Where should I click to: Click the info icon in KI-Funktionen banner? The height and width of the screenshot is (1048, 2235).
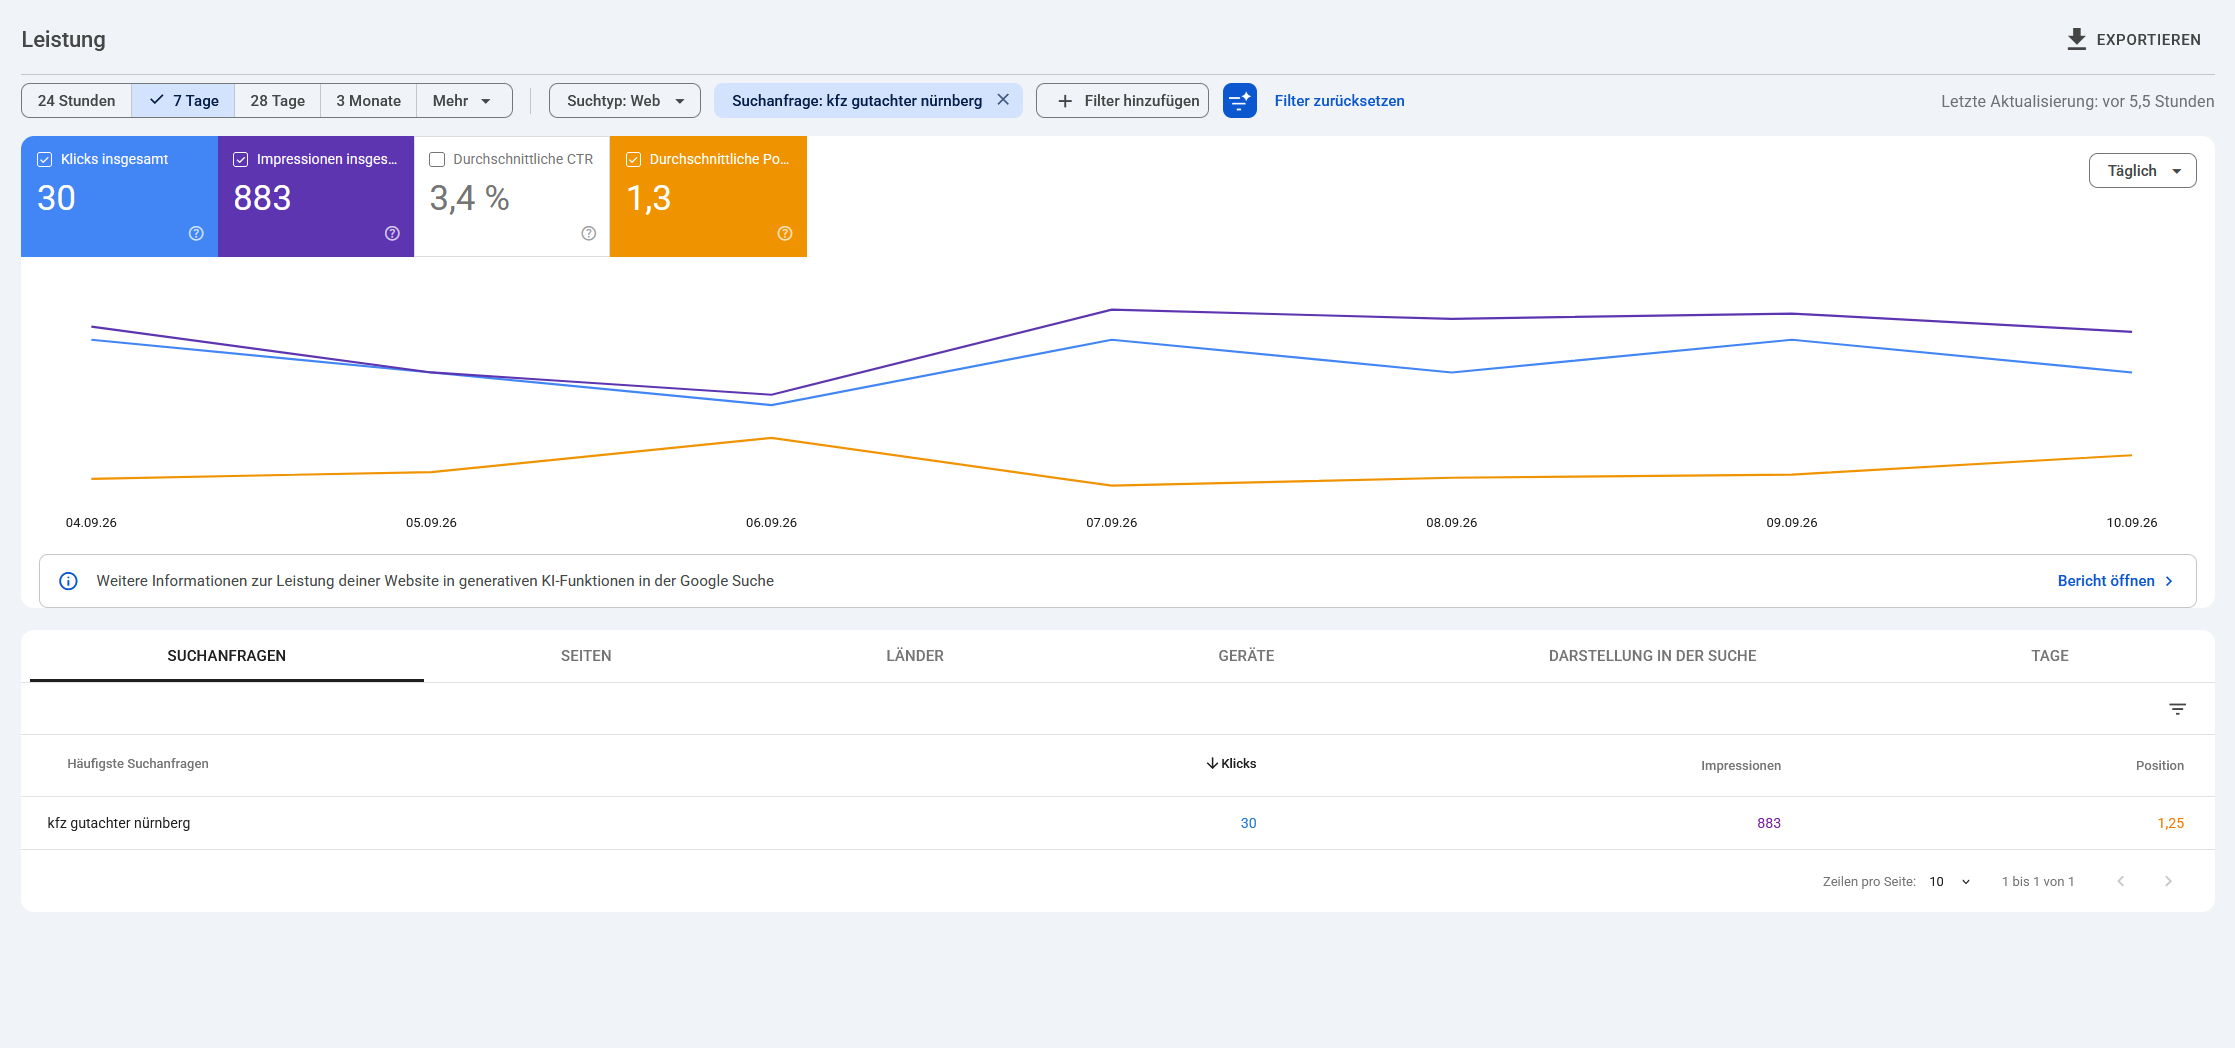tap(68, 581)
